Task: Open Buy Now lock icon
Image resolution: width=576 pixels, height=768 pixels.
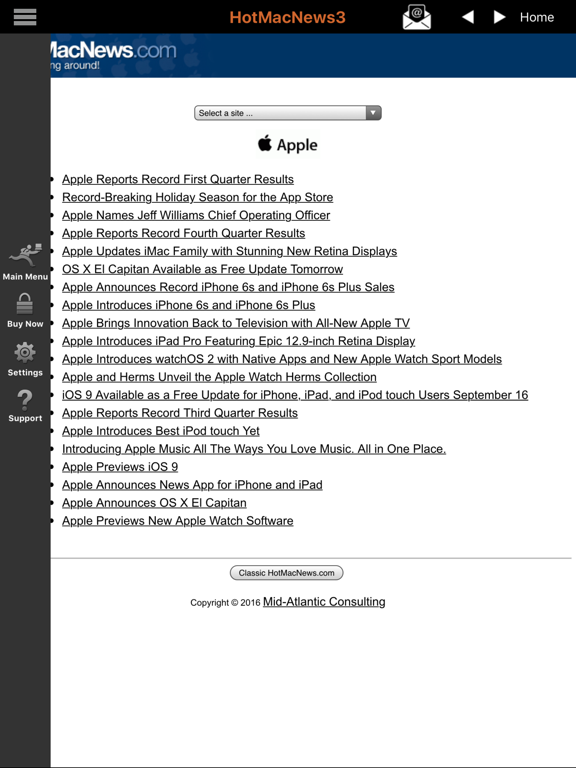Action: [25, 311]
